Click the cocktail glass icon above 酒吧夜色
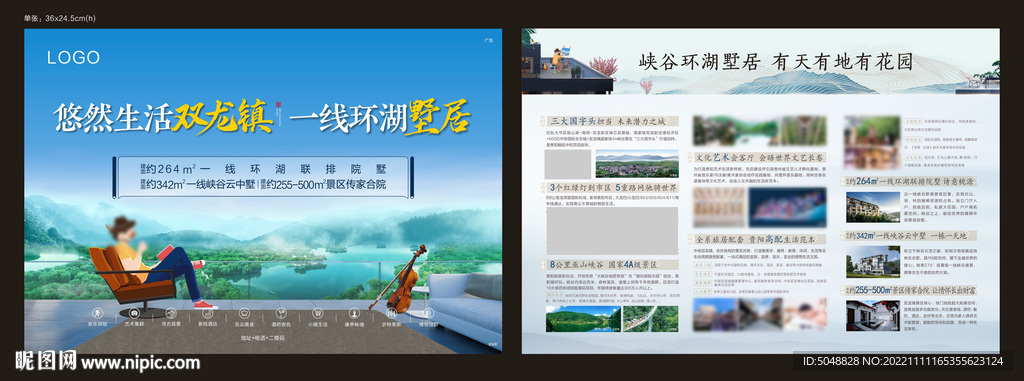The width and height of the screenshot is (1024, 381). 280,313
